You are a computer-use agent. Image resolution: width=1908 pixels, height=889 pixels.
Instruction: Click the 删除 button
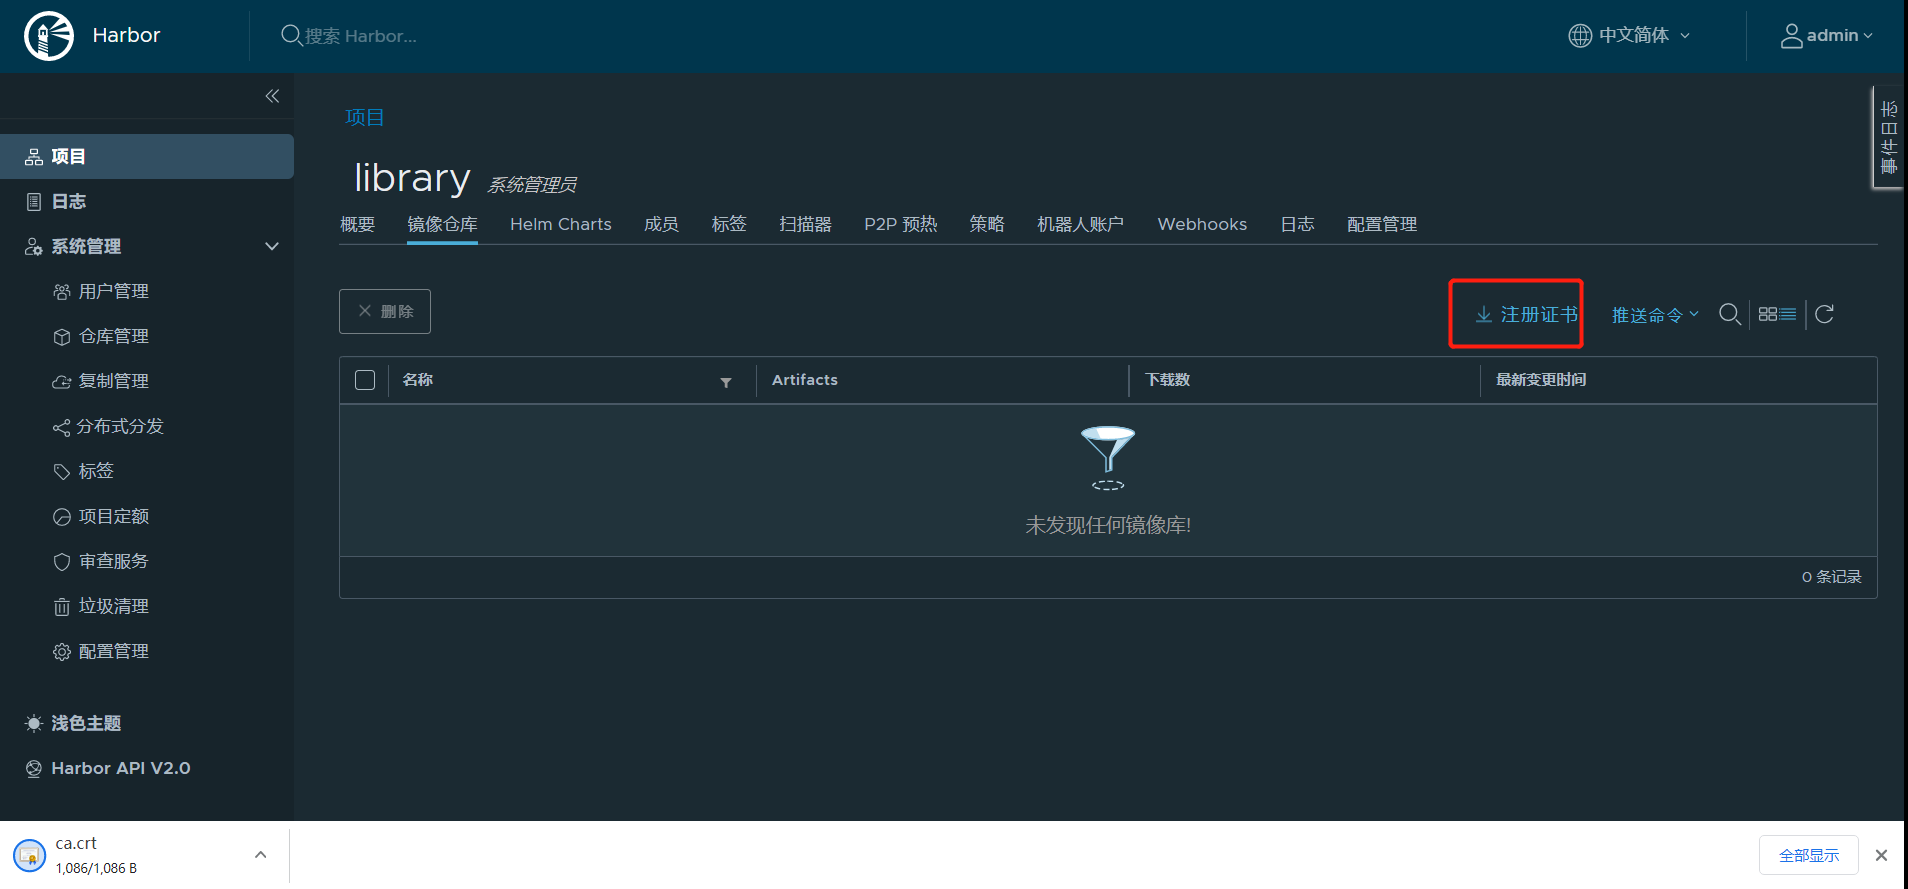pos(385,311)
